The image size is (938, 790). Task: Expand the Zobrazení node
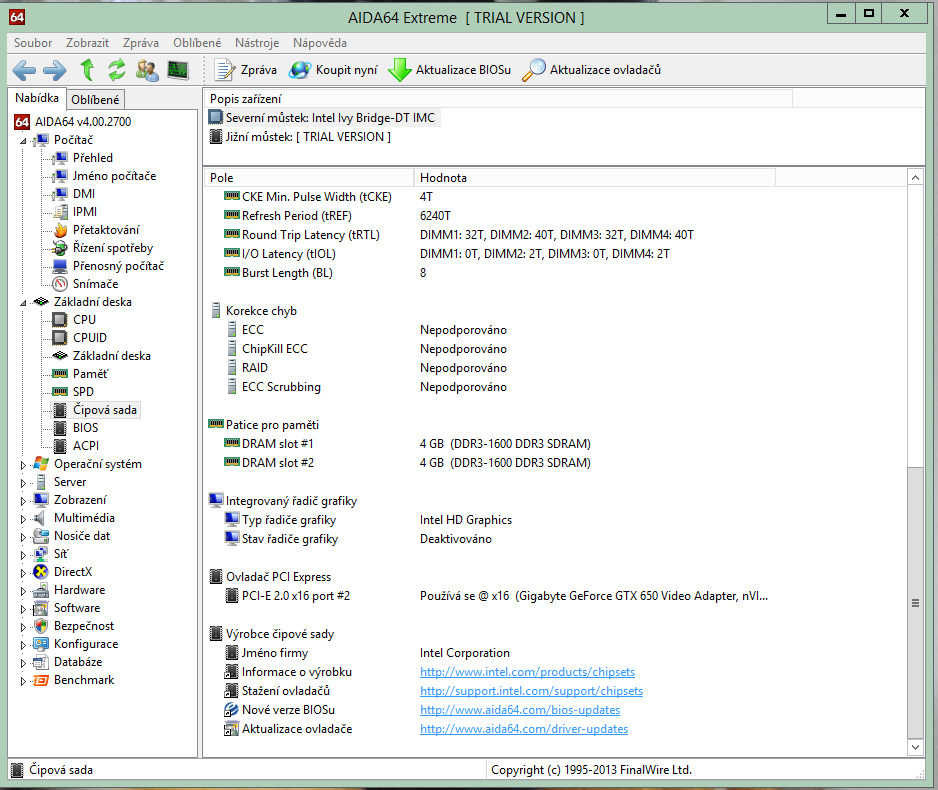pos(23,501)
